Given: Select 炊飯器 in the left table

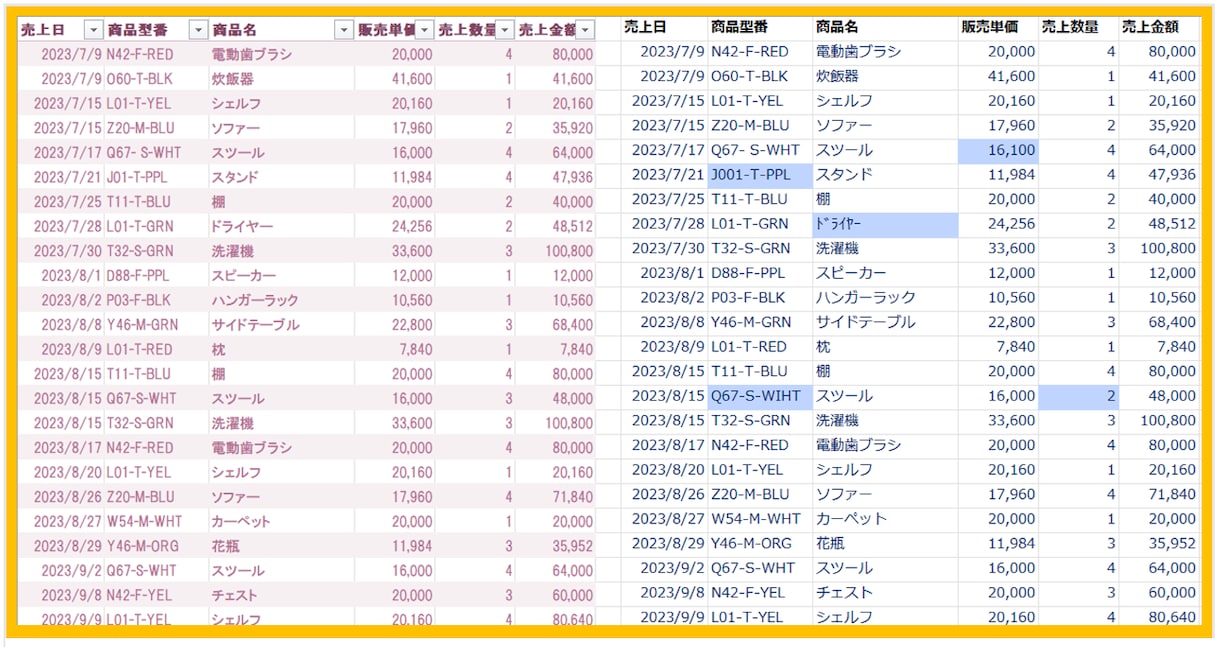Looking at the screenshot, I should pyautogui.click(x=232, y=79).
